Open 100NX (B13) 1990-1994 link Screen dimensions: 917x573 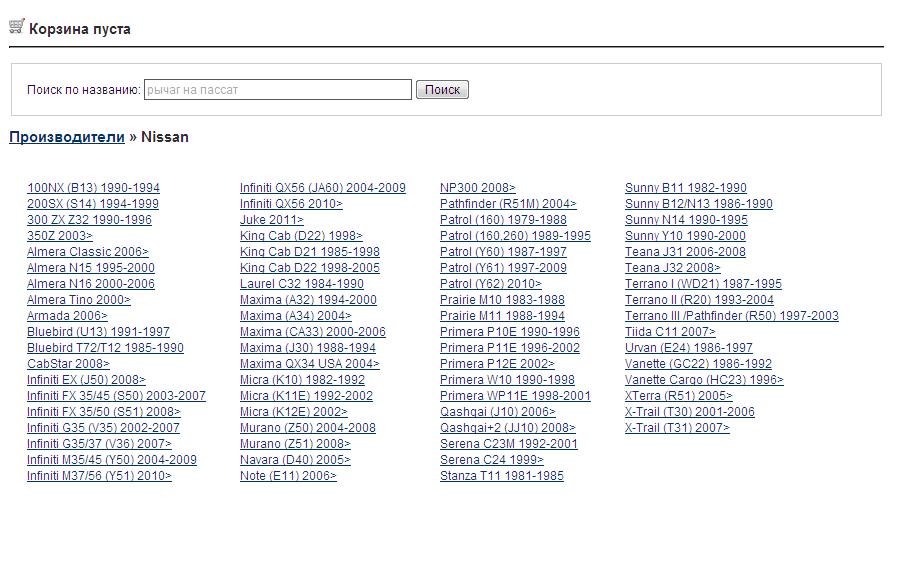(94, 188)
